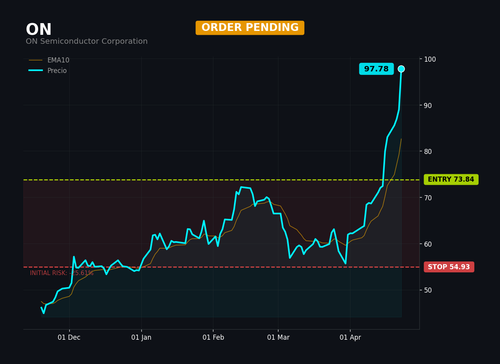Click the 100 price axis tick label
500x364 pixels.
[430, 59]
